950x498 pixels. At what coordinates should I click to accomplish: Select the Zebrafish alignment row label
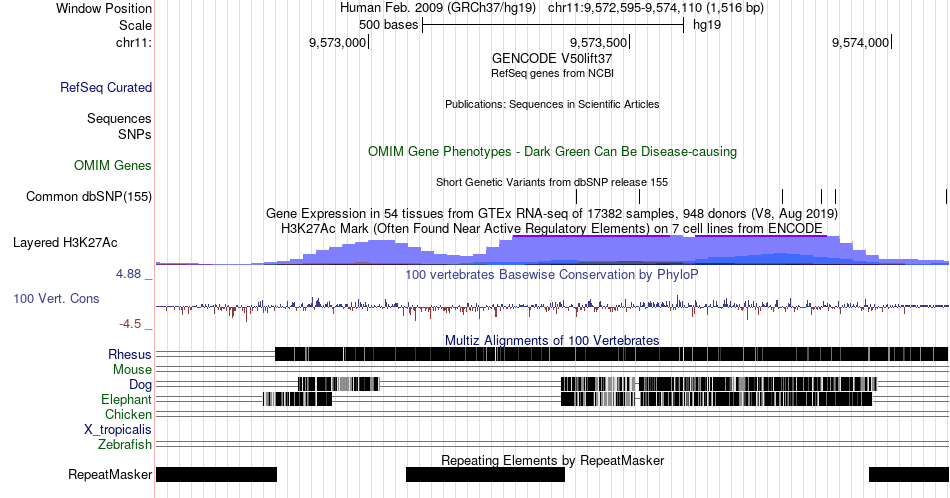(x=125, y=445)
